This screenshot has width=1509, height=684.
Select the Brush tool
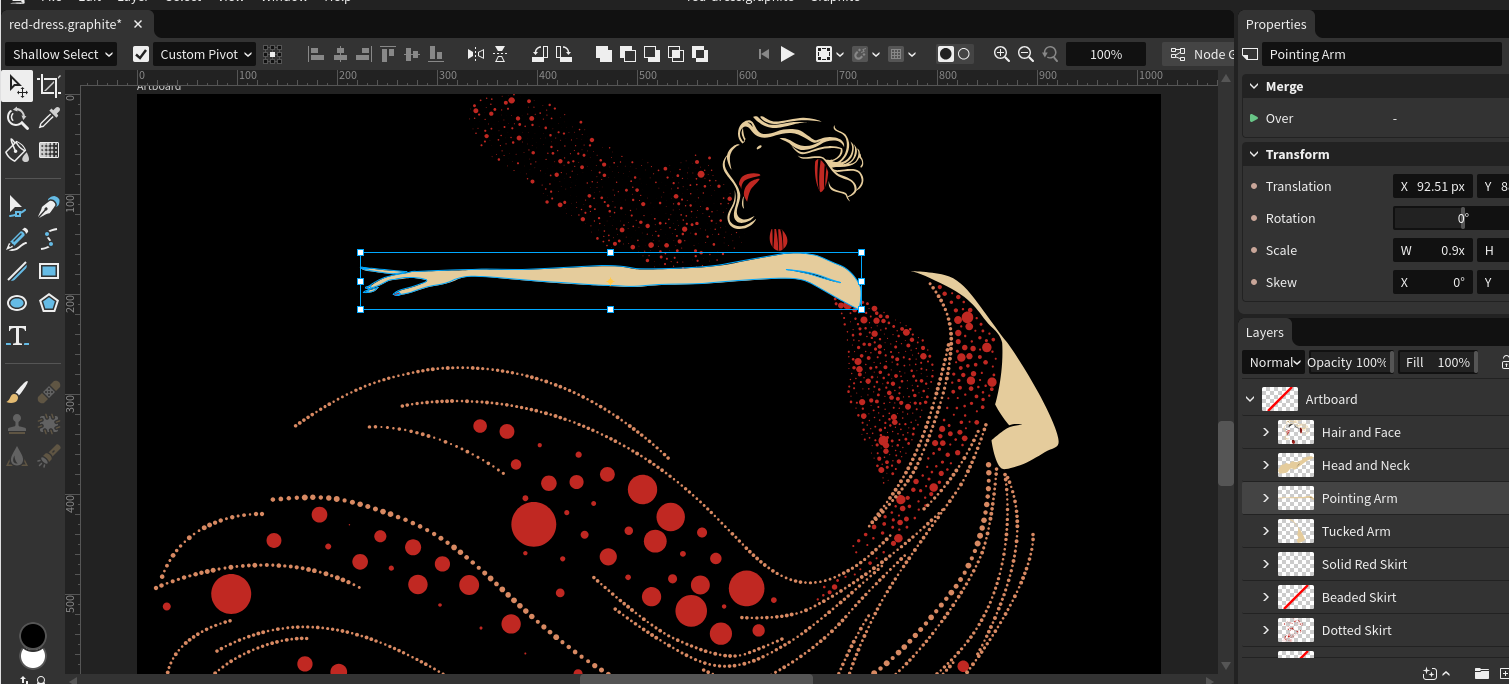pyautogui.click(x=17, y=392)
